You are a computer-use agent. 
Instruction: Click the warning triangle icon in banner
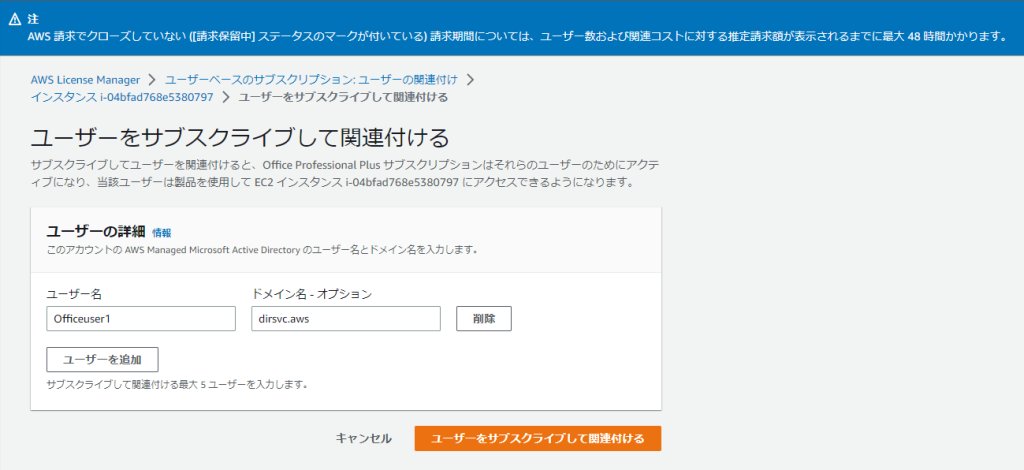[15, 20]
